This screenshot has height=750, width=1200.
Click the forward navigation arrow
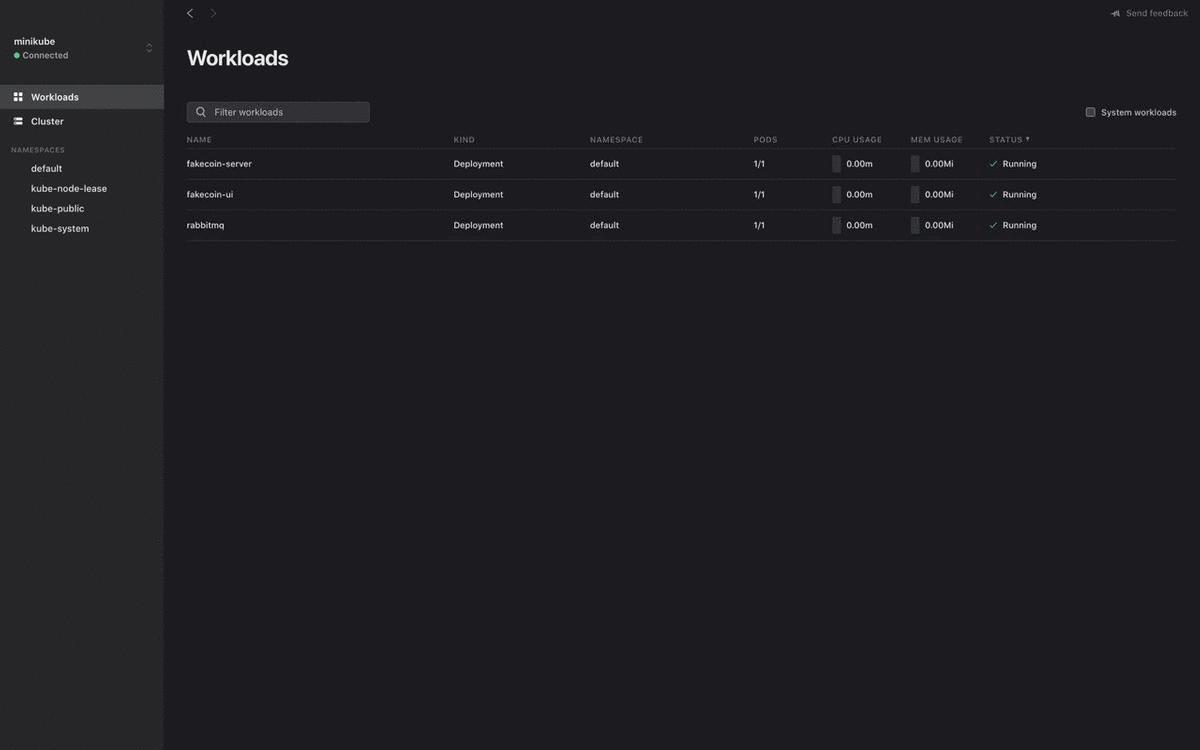pos(212,12)
